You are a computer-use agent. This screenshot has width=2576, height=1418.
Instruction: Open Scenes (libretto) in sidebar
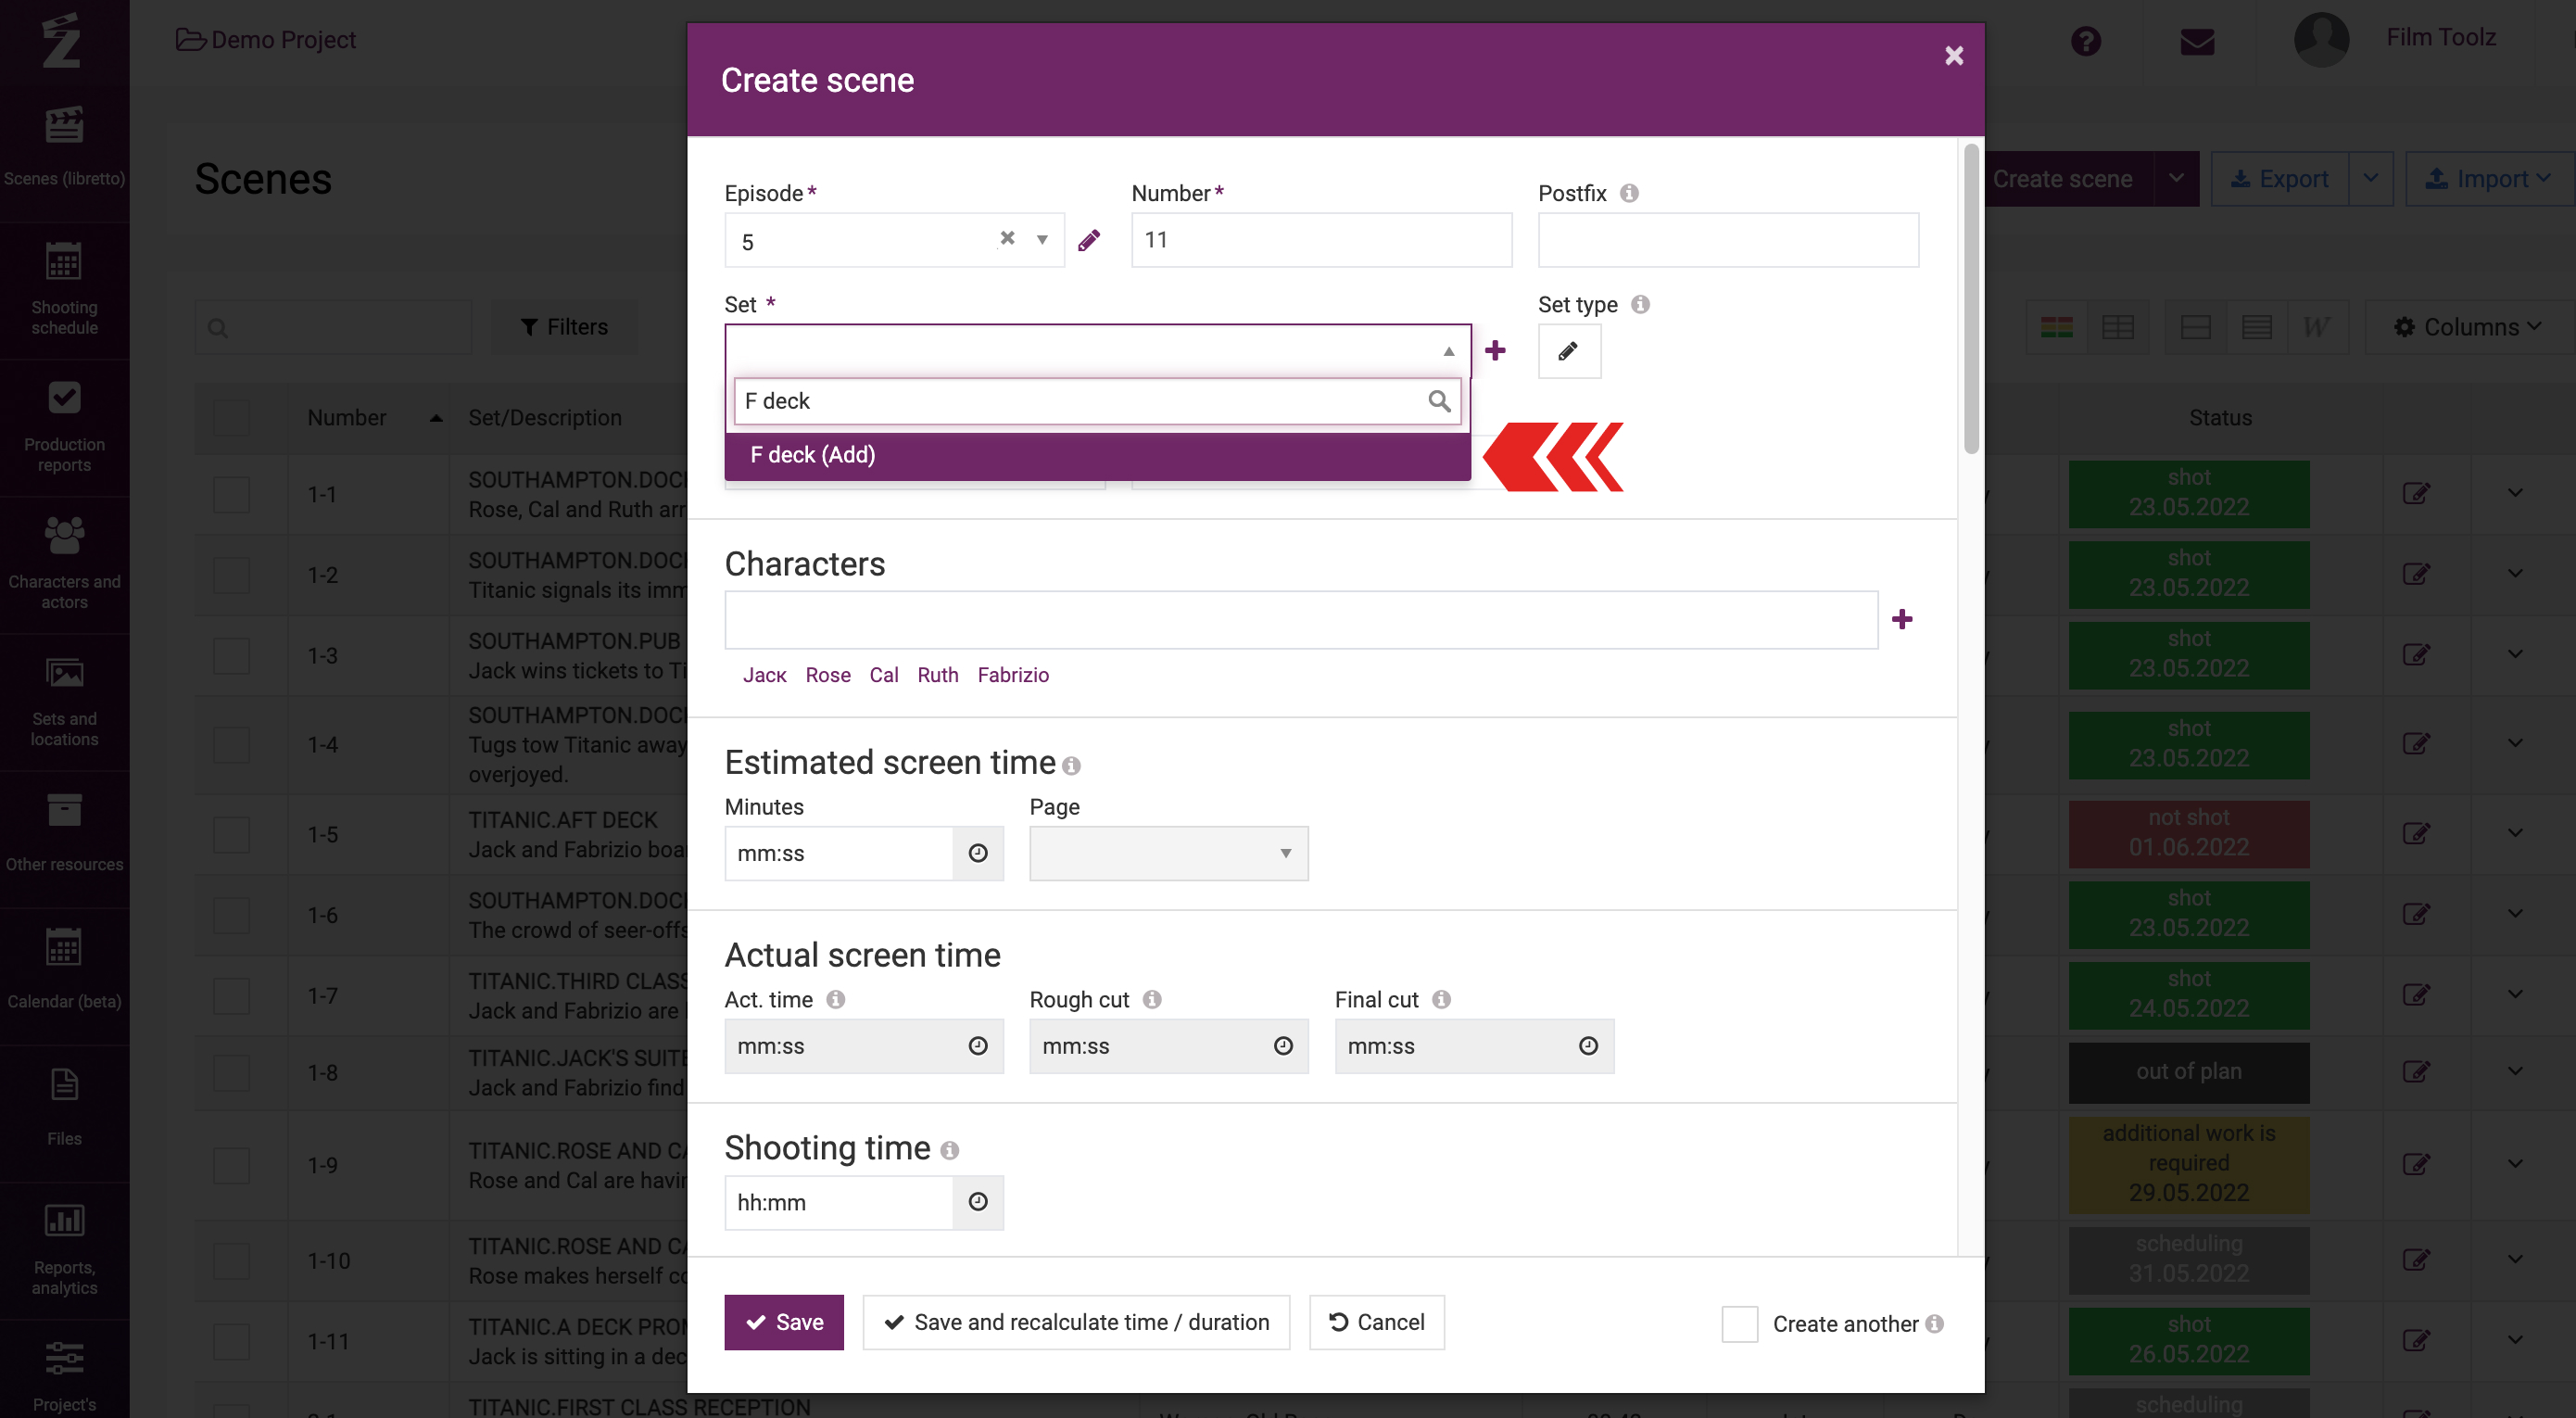tap(64, 148)
